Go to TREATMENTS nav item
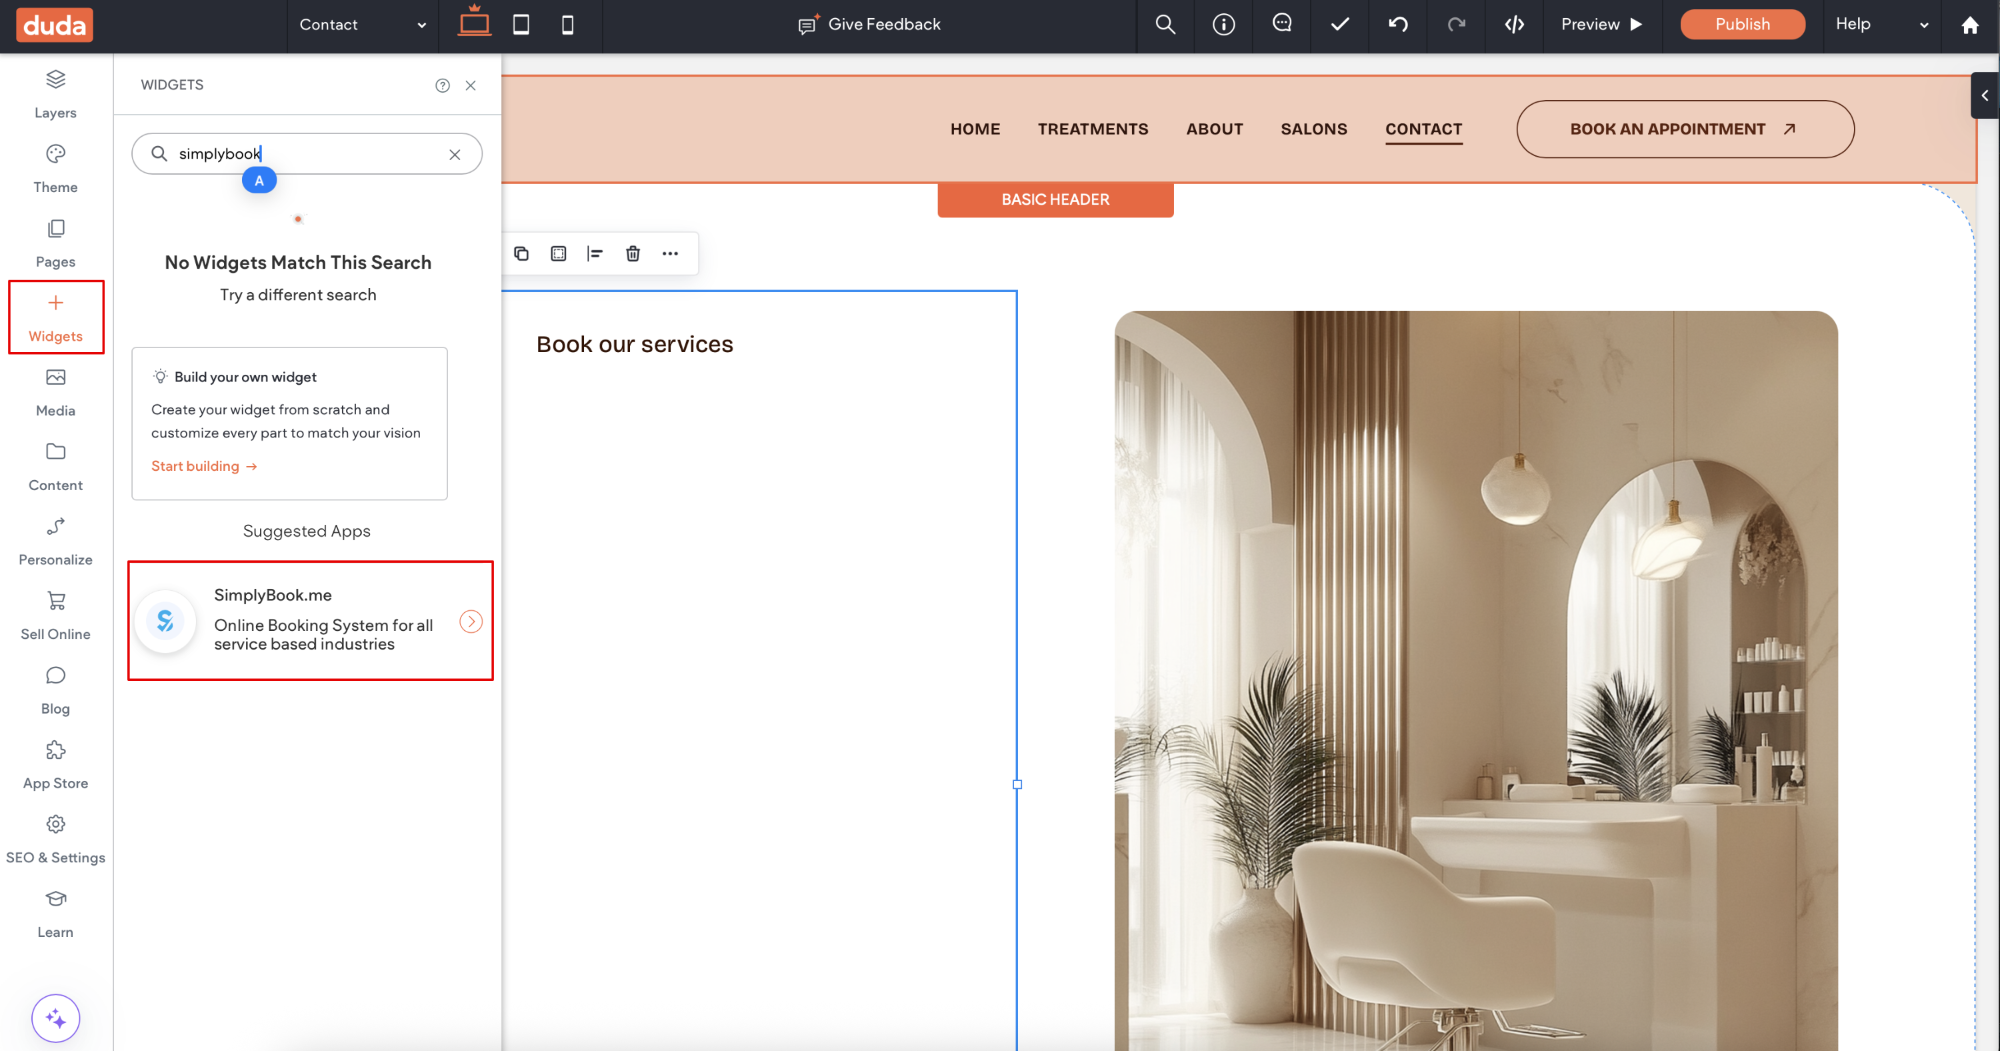This screenshot has height=1051, width=2000. pos(1092,129)
